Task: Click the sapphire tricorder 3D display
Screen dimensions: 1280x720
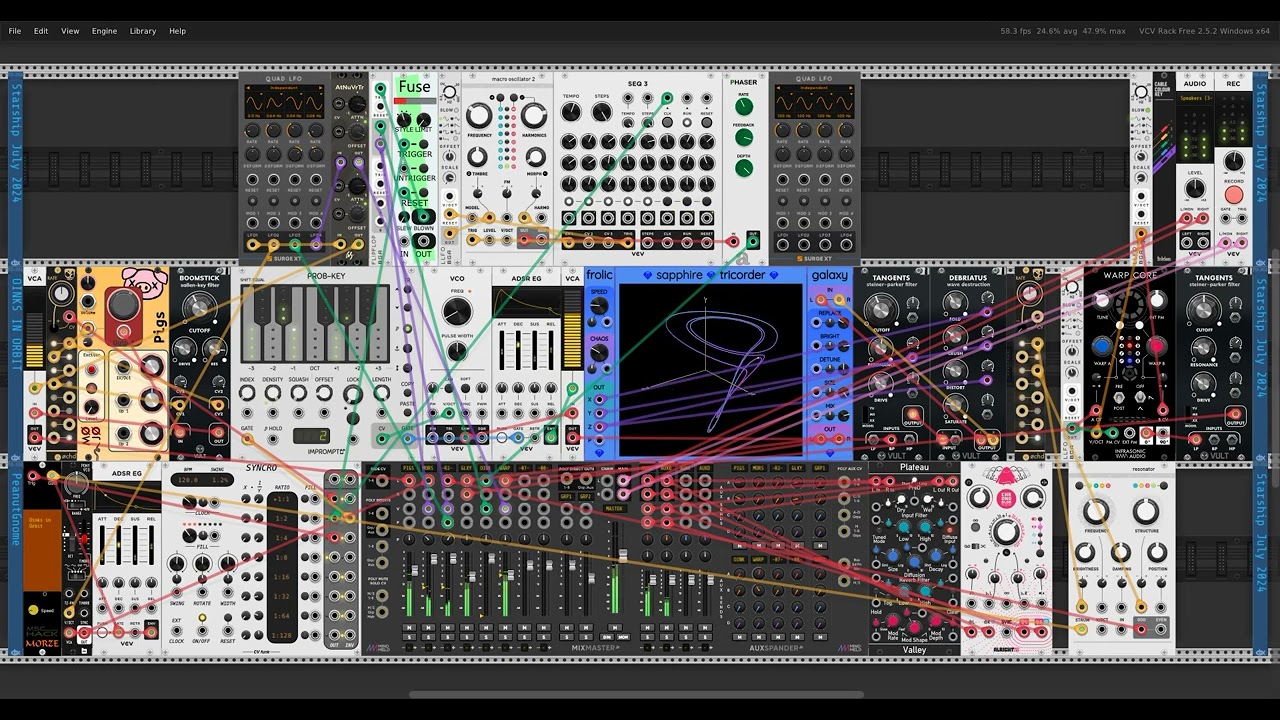Action: tap(711, 369)
